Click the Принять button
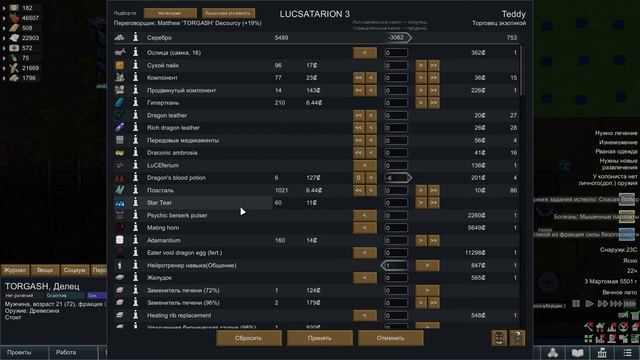The width and height of the screenshot is (640, 360). click(320, 338)
